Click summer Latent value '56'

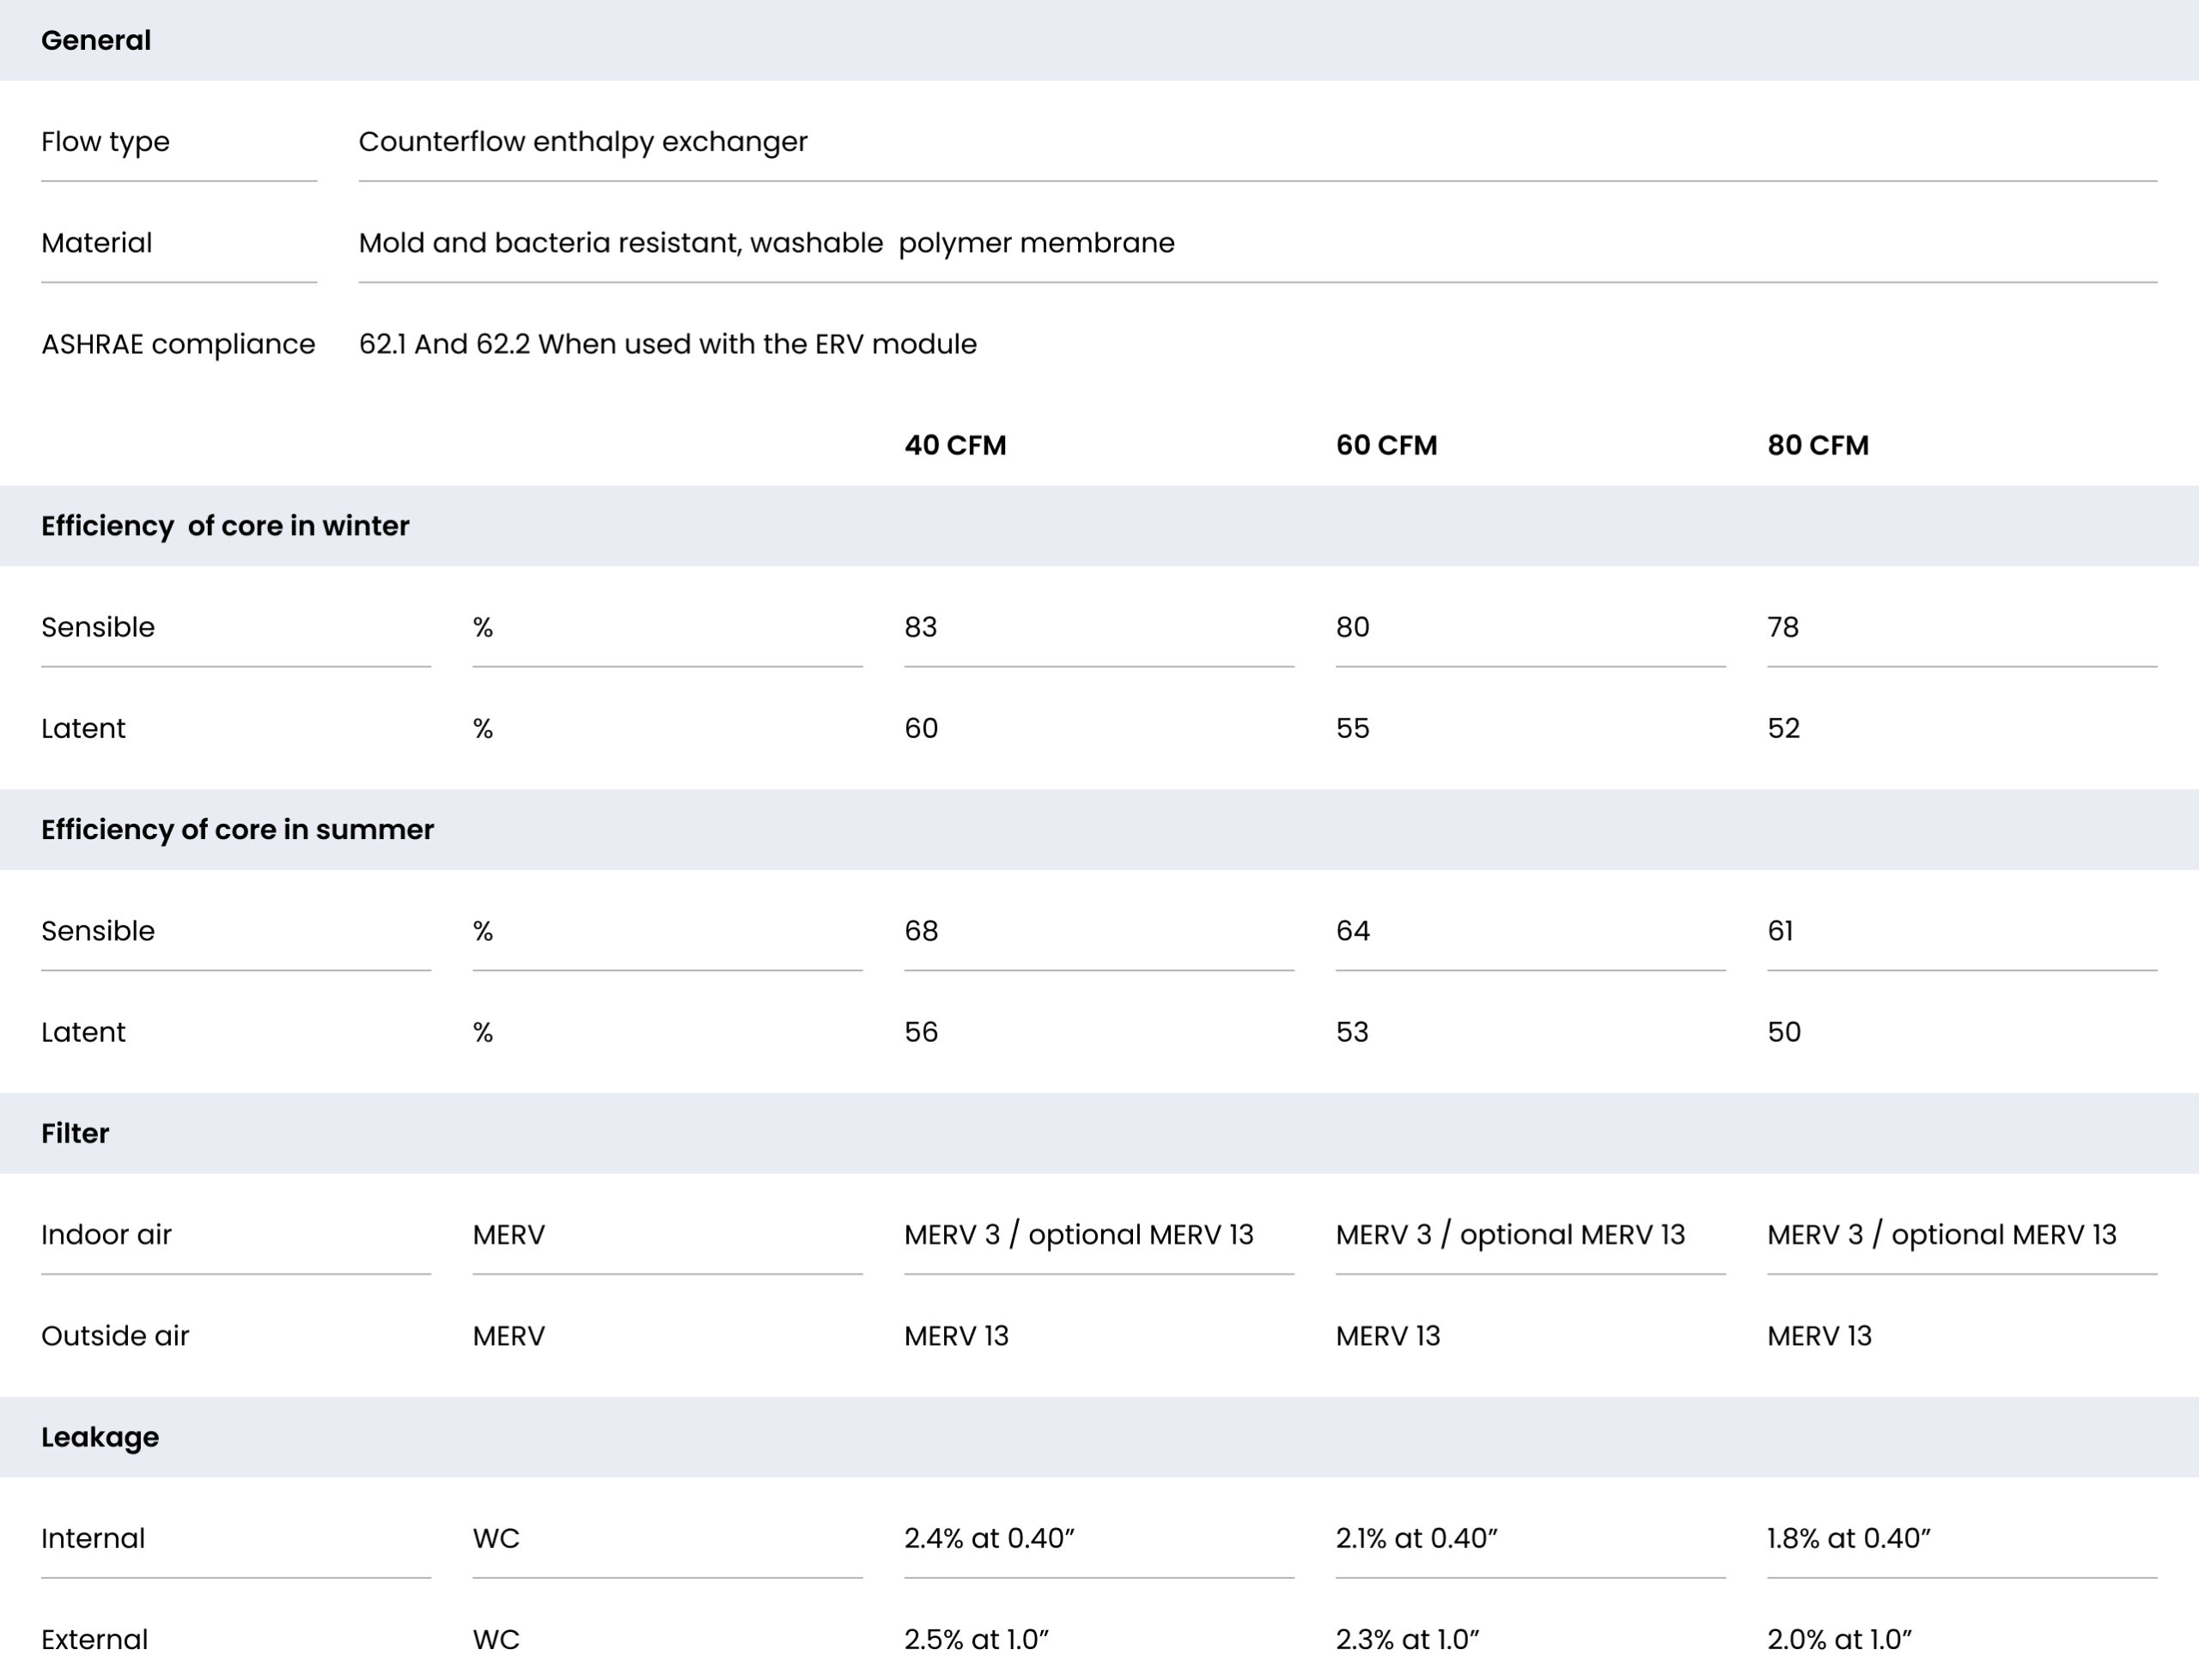pos(921,1032)
